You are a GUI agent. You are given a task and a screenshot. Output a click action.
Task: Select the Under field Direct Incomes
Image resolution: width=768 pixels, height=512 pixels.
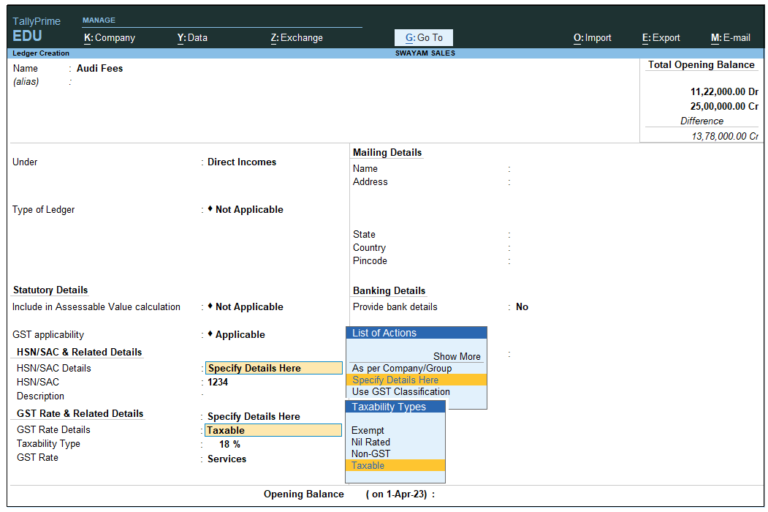click(x=241, y=162)
